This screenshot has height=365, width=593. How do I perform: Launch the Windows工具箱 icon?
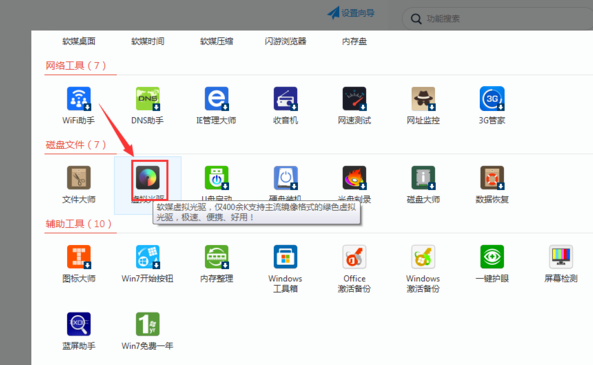pos(286,256)
